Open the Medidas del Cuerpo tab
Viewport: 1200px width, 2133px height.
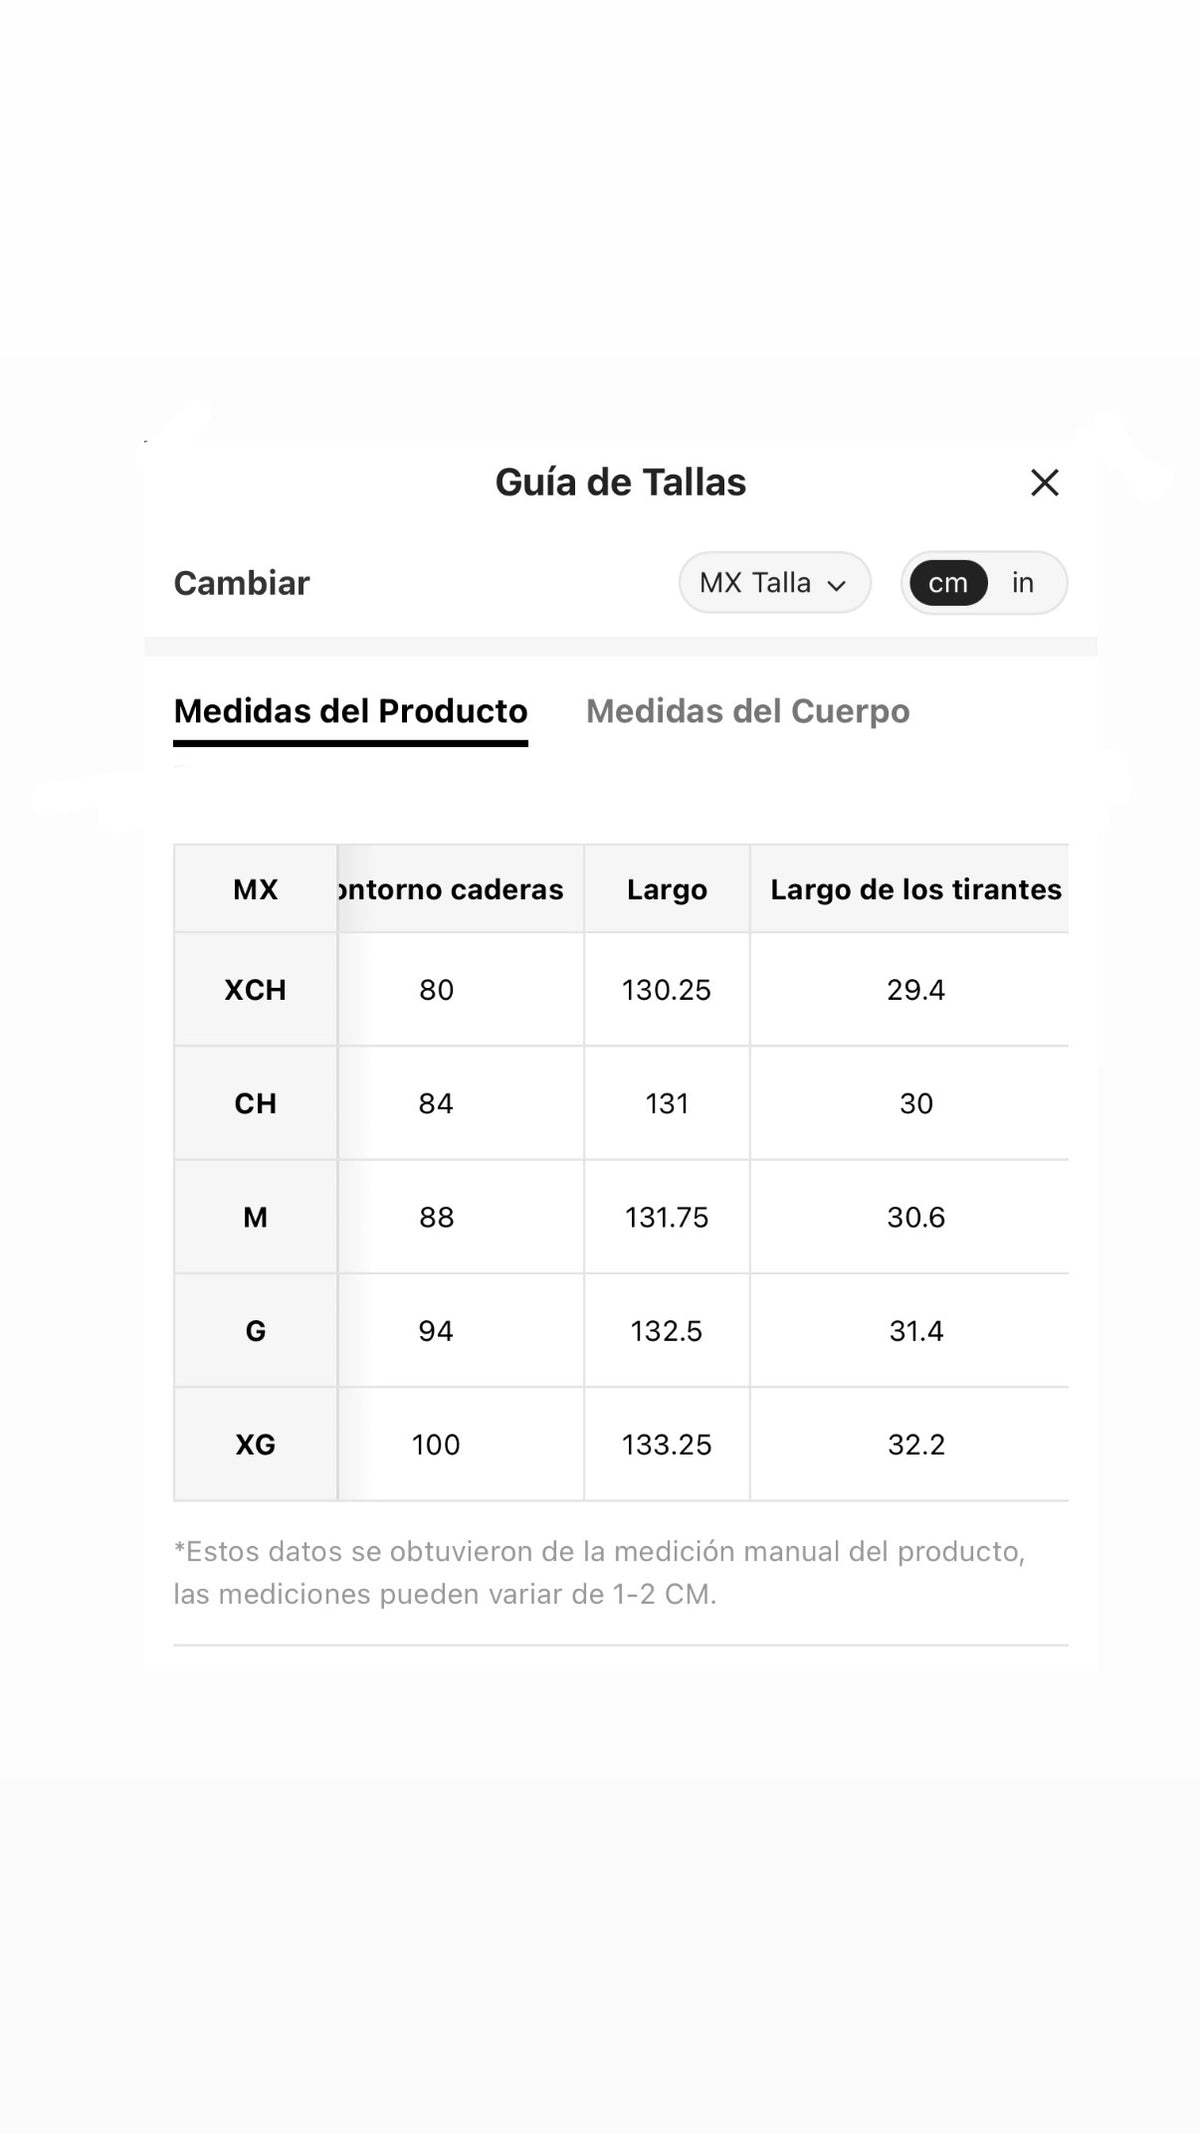(748, 711)
